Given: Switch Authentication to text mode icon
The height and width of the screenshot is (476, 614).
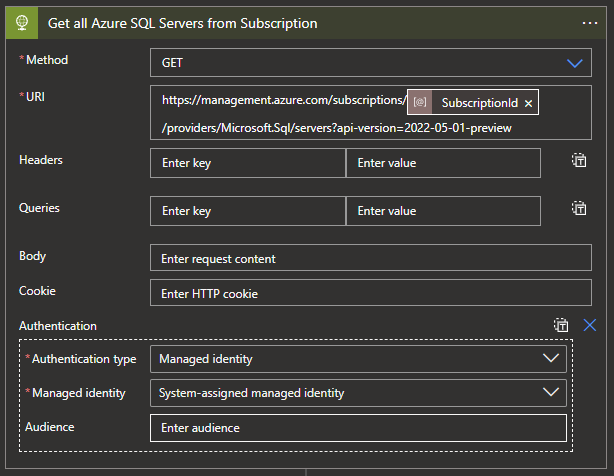Looking at the screenshot, I should click(561, 325).
